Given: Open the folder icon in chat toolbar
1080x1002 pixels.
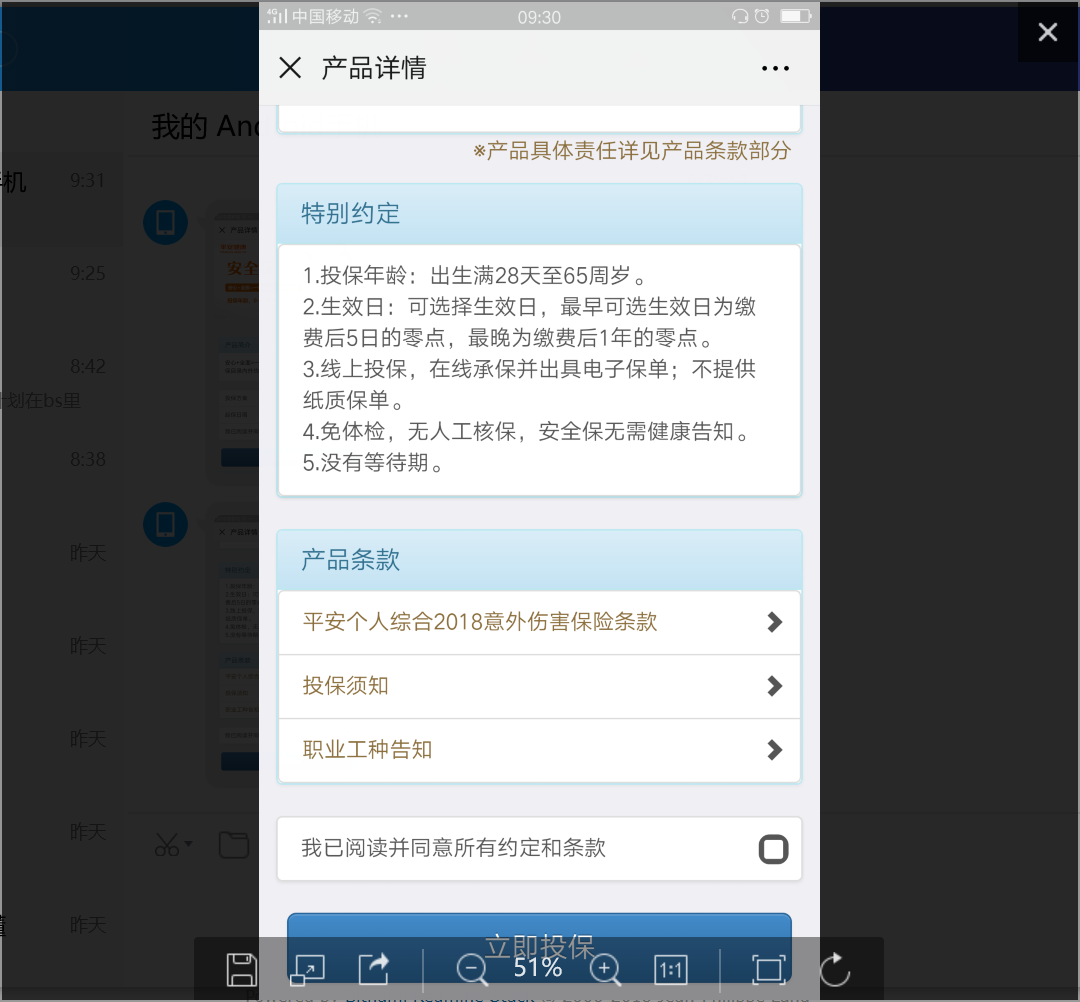Looking at the screenshot, I should pos(233,845).
